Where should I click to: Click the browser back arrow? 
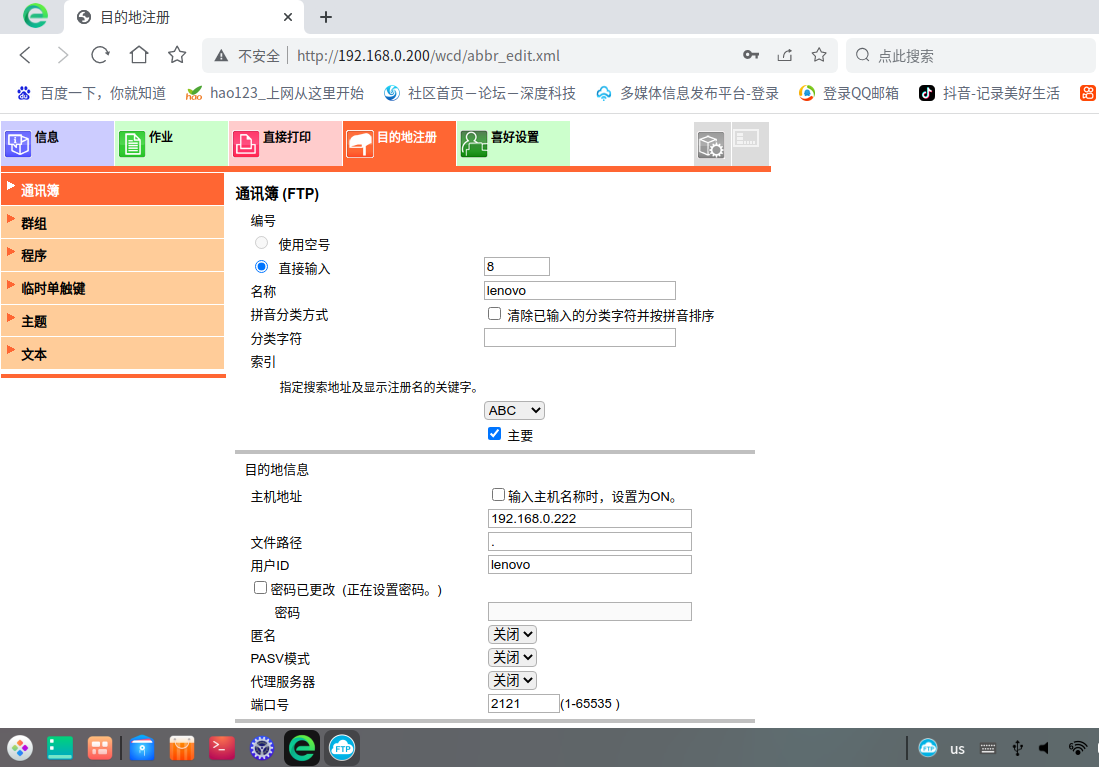tap(25, 55)
